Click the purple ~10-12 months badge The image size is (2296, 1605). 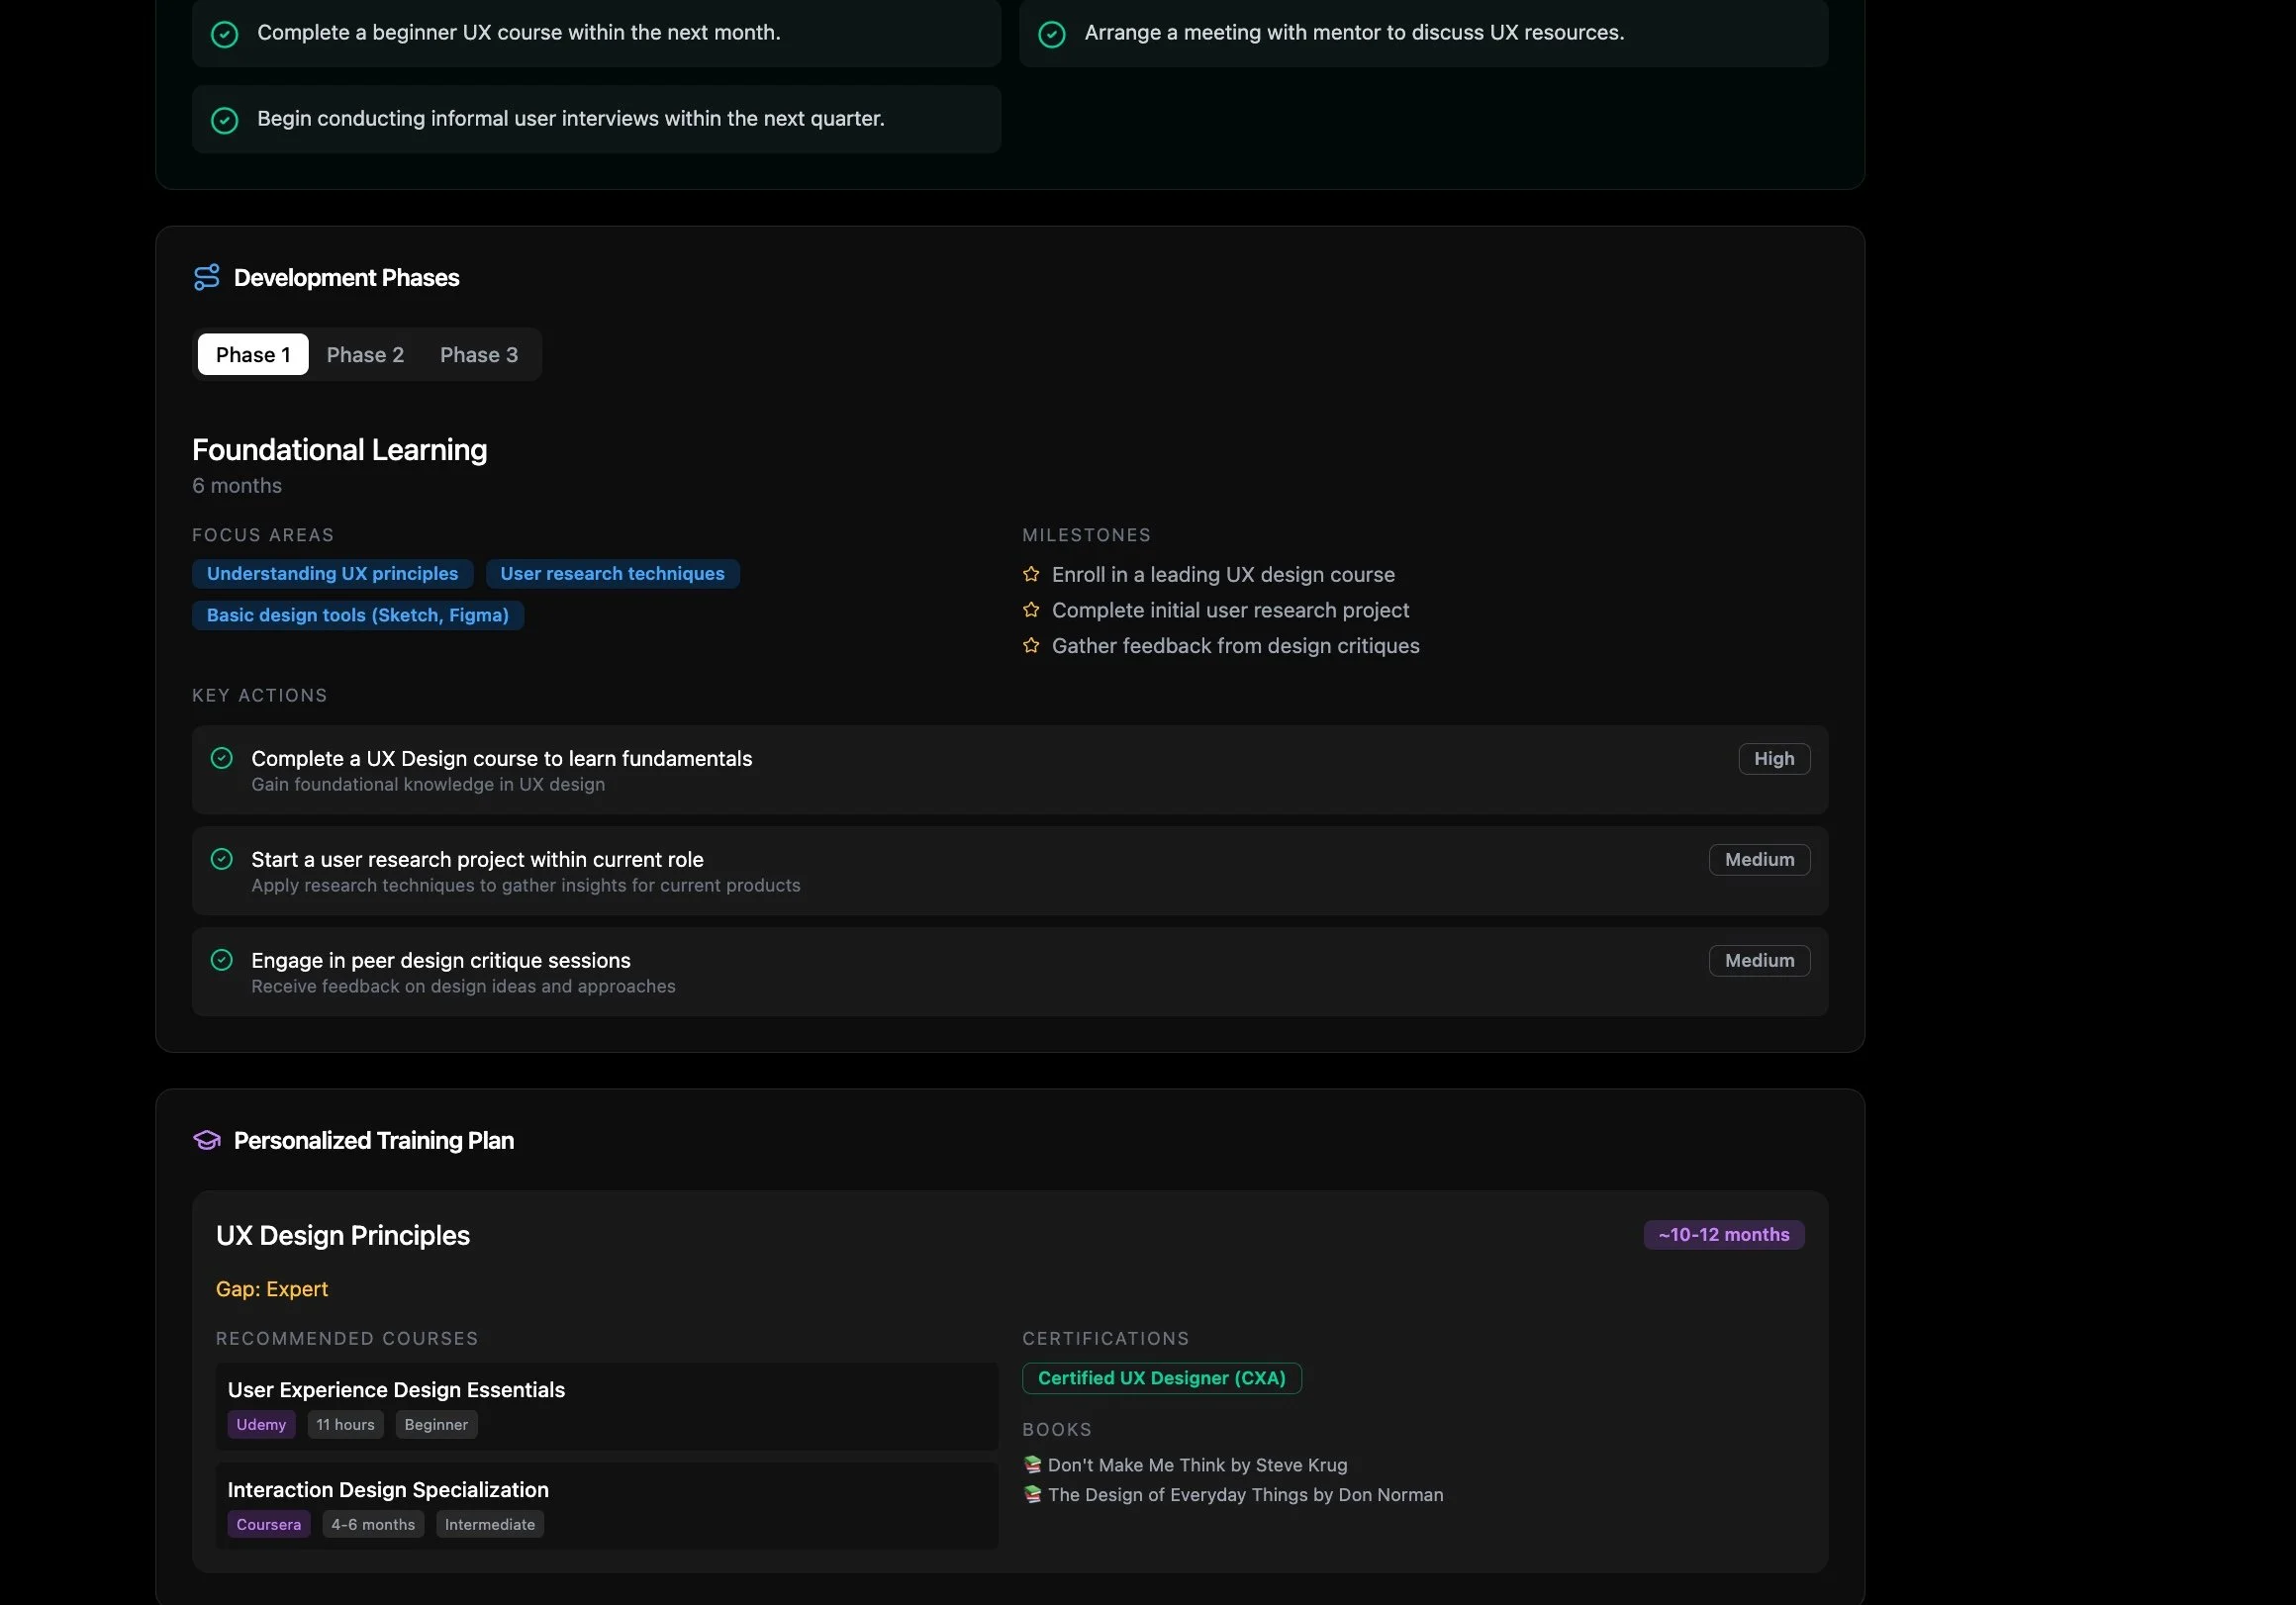coord(1723,1235)
